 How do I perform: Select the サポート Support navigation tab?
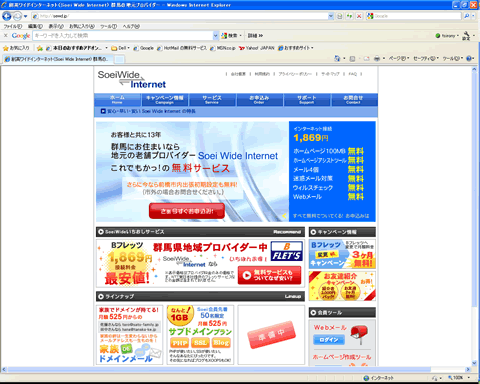tap(307, 100)
